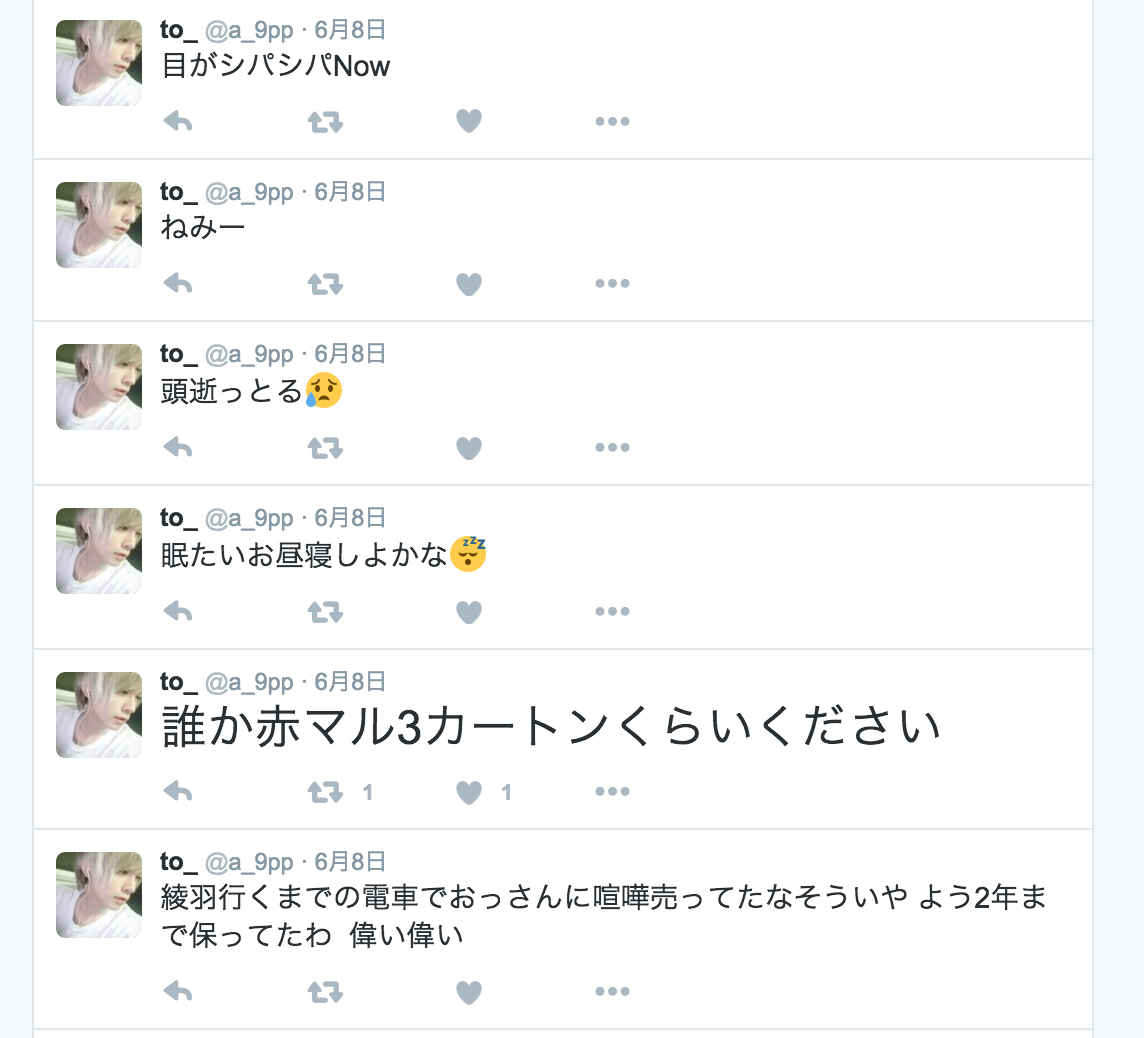Image resolution: width=1144 pixels, height=1038 pixels.
Task: Open the @a_9pp handle on first tweet
Action: (249, 31)
